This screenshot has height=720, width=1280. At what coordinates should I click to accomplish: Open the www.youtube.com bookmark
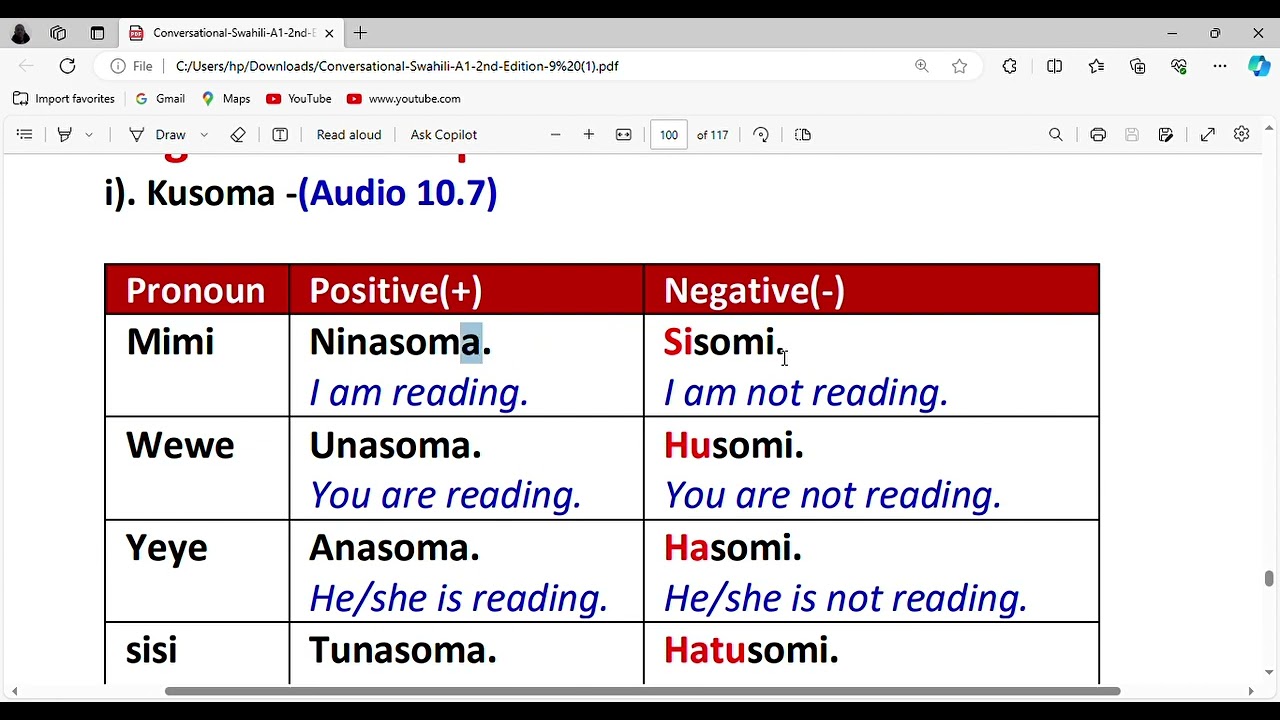point(404,99)
